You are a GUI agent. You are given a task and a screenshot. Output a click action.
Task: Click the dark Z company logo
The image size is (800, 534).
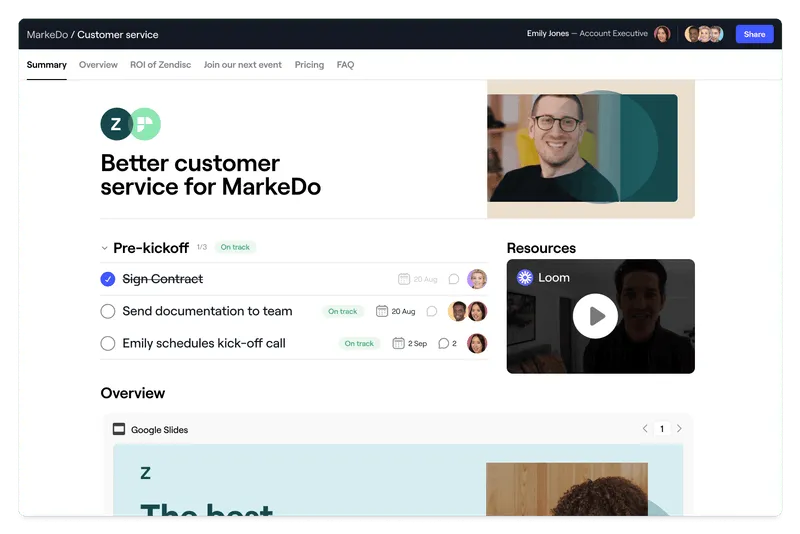(x=116, y=124)
